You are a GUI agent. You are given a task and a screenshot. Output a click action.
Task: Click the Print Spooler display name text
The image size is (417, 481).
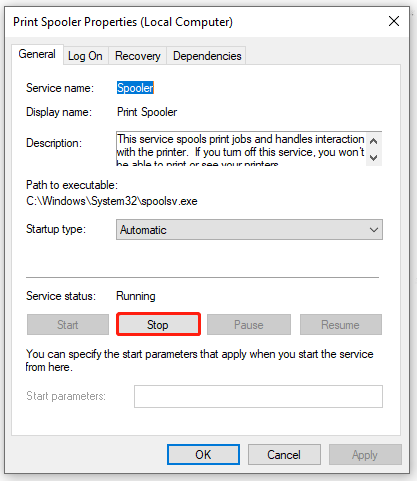tap(147, 112)
